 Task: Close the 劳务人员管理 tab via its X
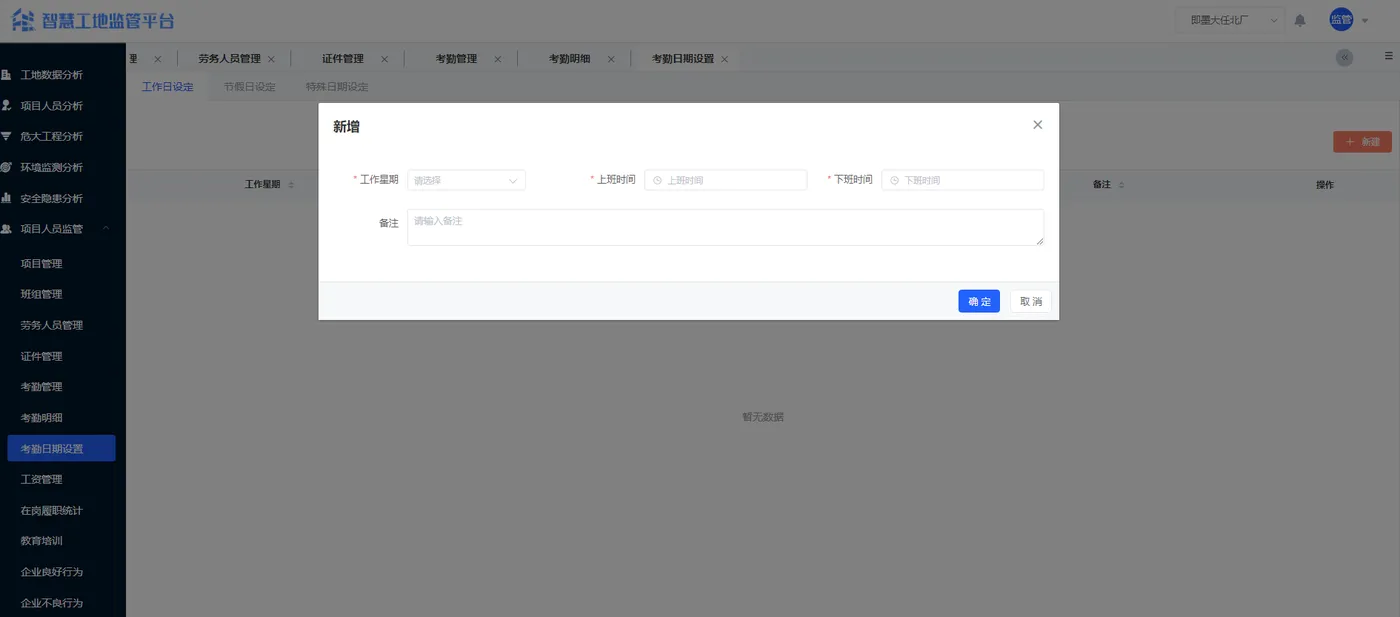coord(271,59)
